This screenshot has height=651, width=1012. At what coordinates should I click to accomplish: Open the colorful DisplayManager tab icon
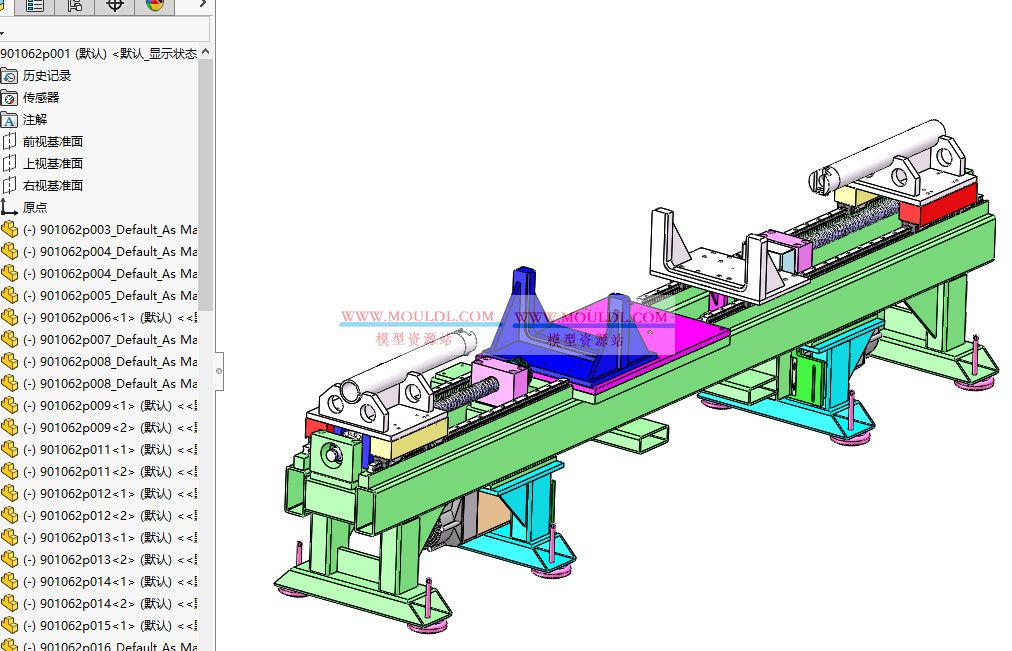(154, 7)
